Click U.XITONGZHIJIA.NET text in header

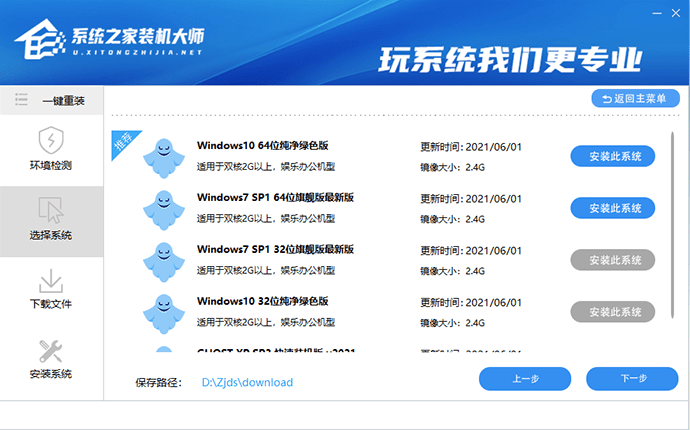(x=137, y=52)
